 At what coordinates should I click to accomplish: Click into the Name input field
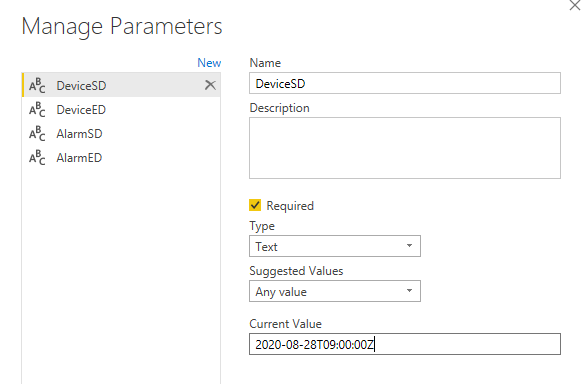(405, 83)
